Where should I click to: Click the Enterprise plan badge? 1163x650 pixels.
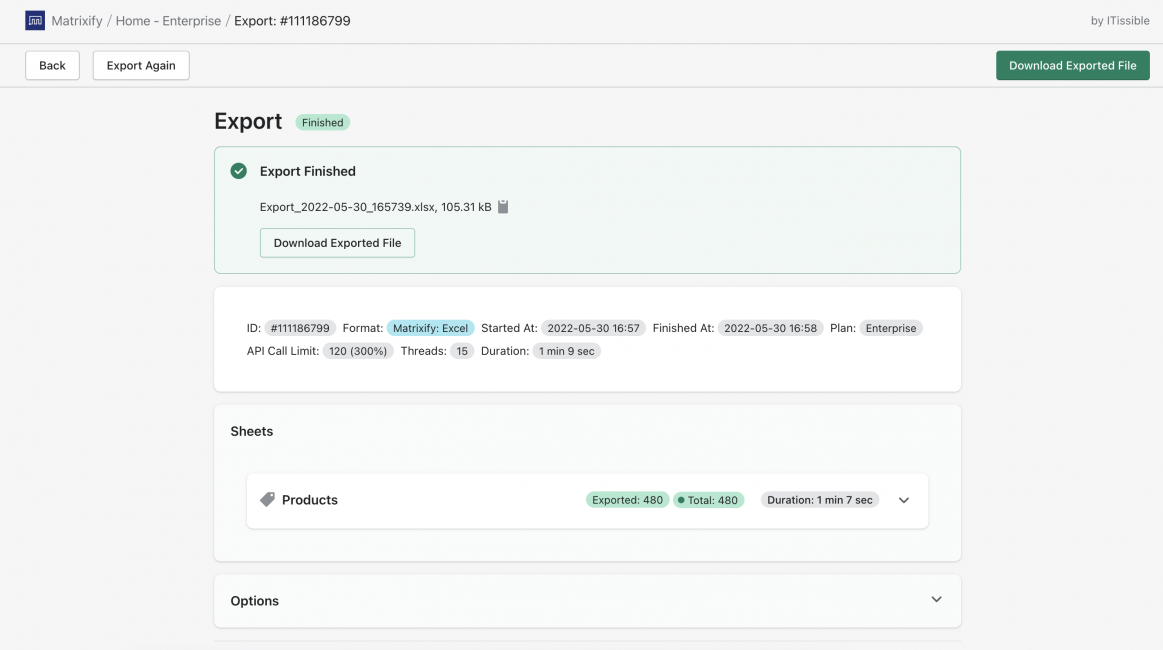click(x=892, y=327)
